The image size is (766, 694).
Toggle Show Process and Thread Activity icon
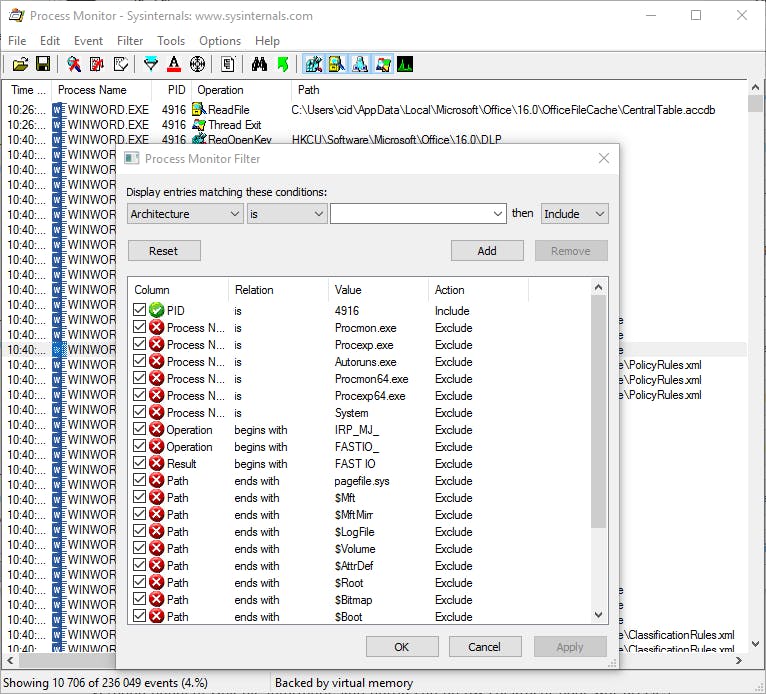coord(383,64)
